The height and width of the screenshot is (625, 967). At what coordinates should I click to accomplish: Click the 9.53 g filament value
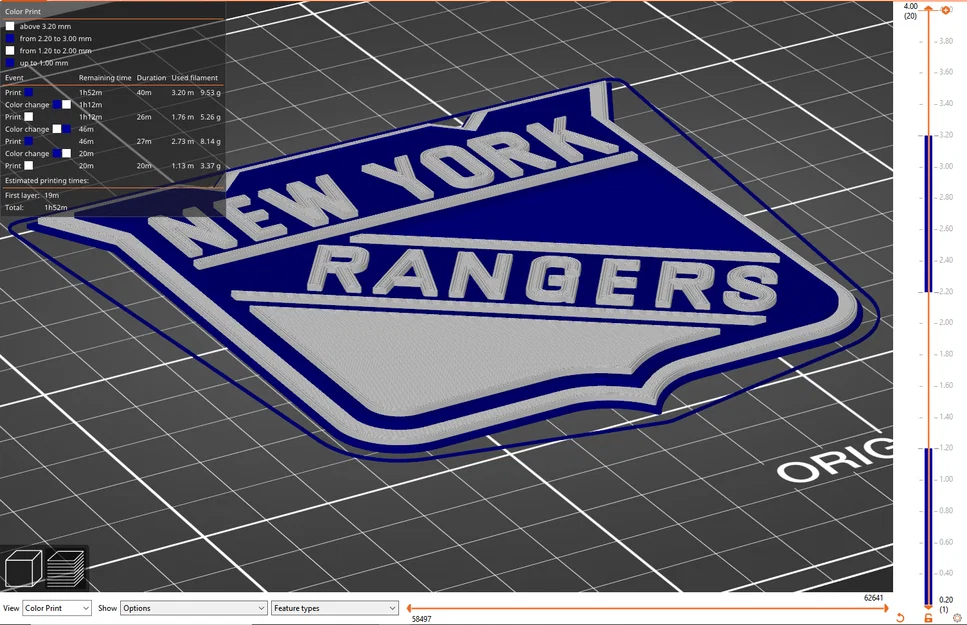(x=210, y=93)
